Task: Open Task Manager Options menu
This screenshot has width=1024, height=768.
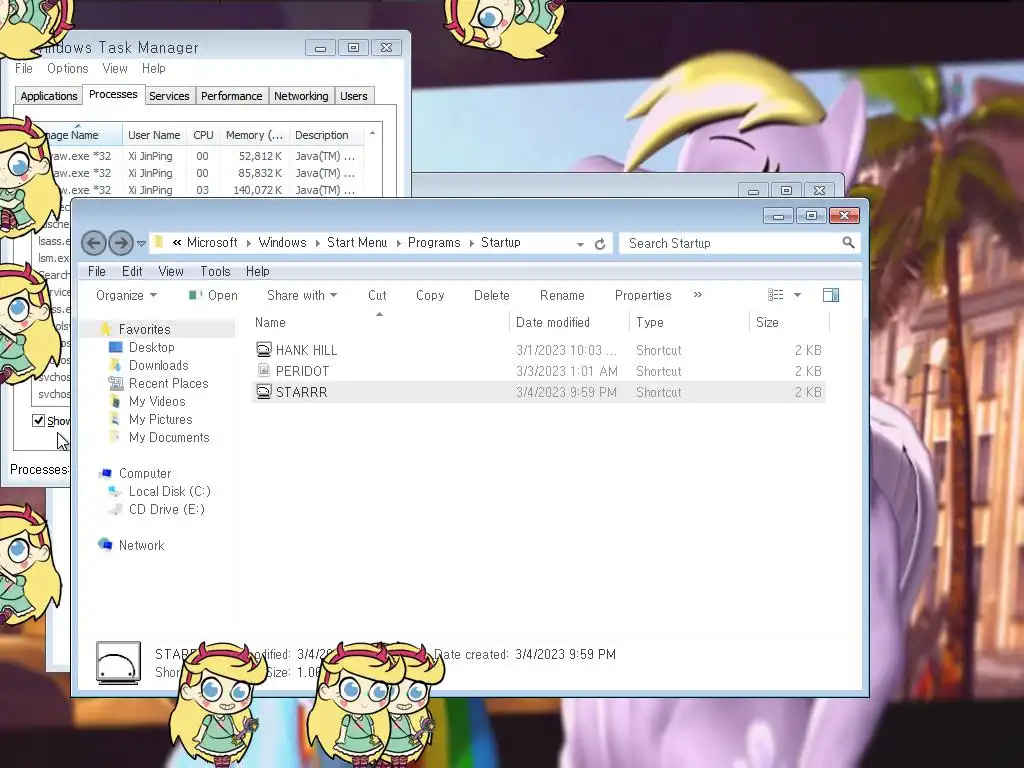Action: 67,69
